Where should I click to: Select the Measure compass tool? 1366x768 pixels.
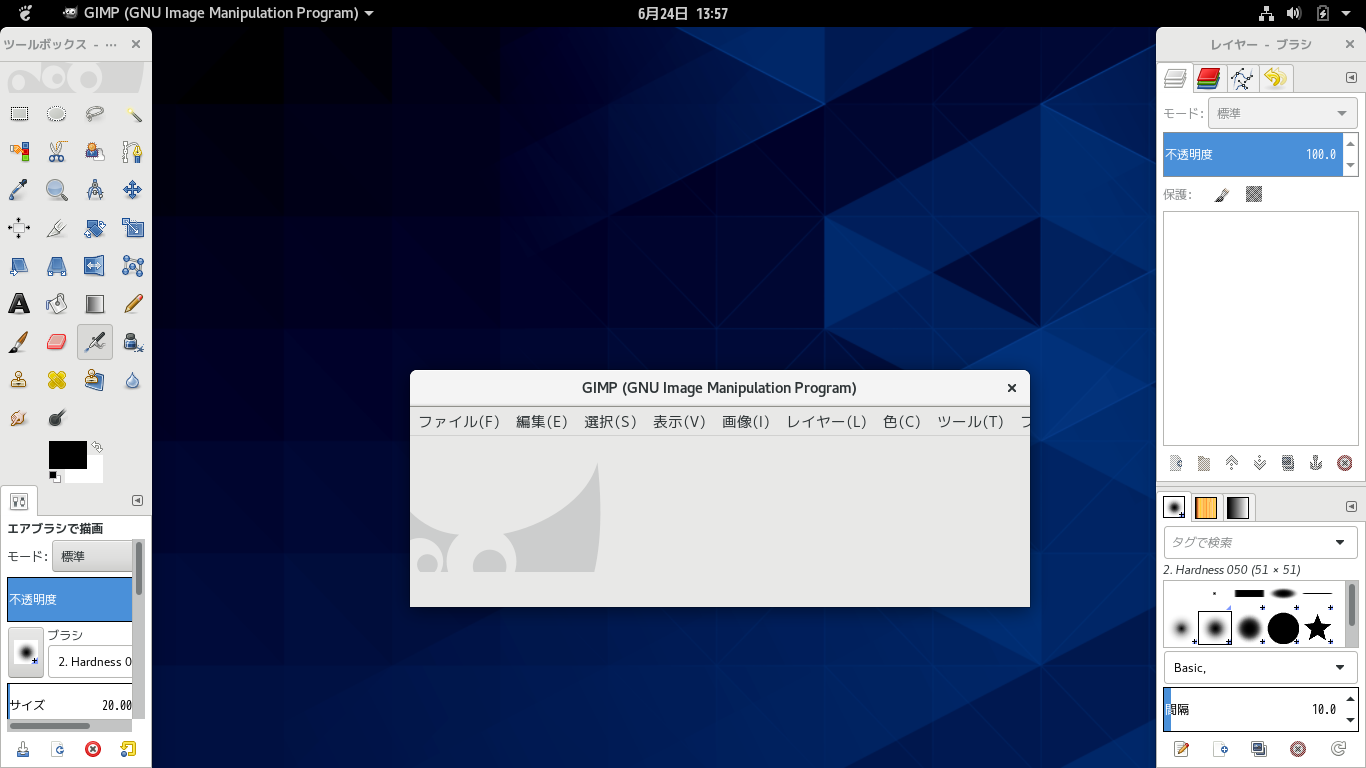(95, 190)
